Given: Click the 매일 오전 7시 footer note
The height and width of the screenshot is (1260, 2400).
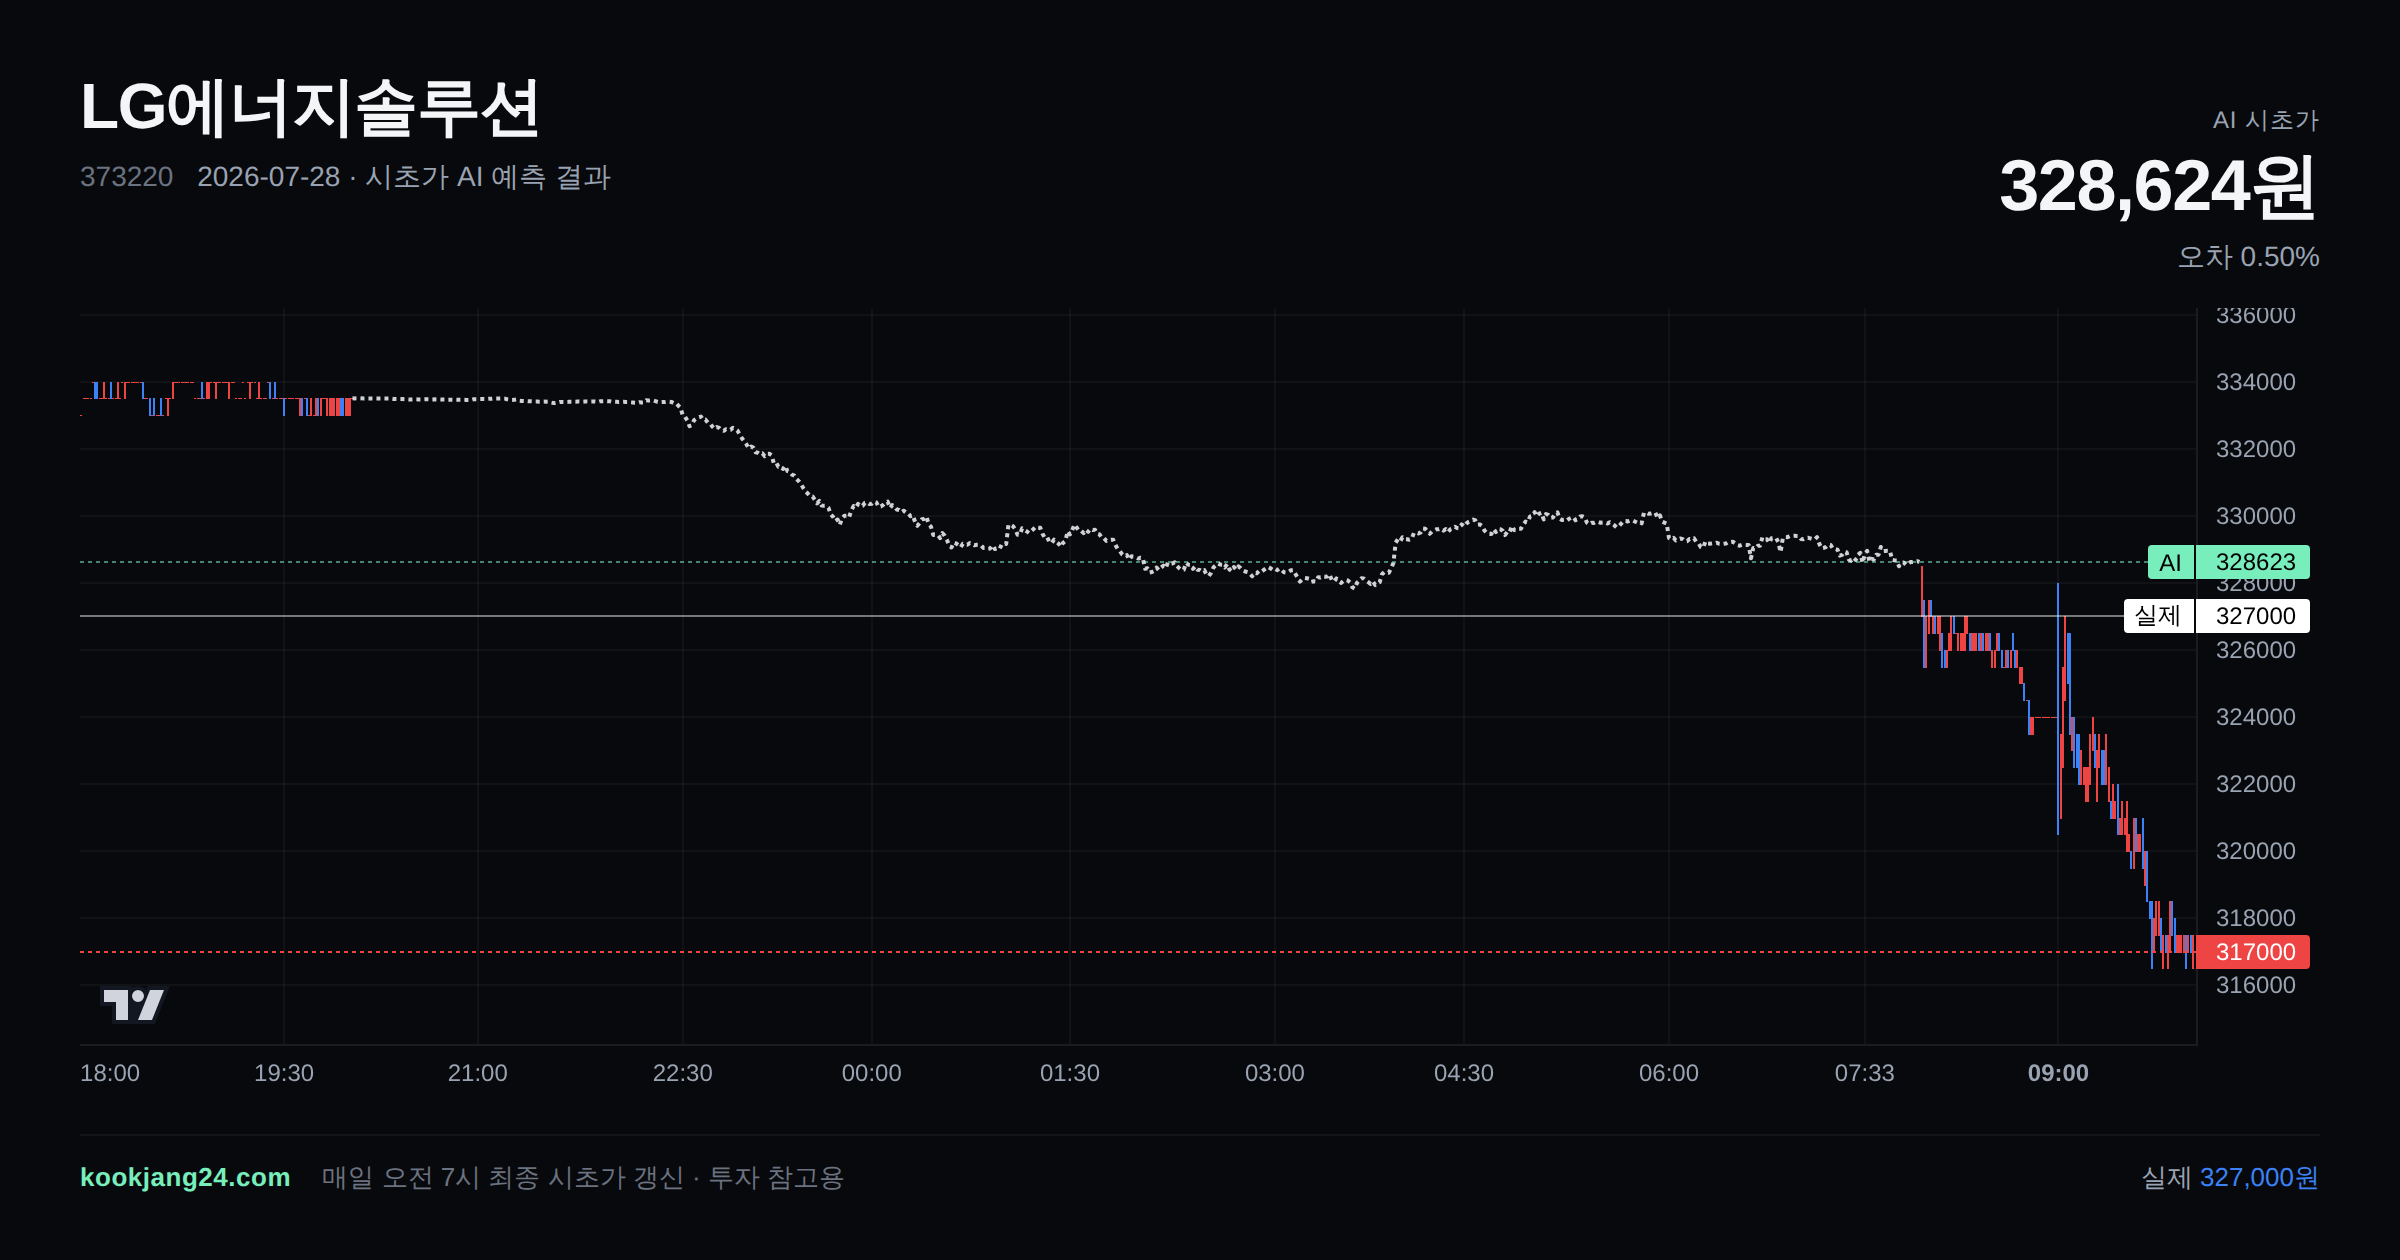Looking at the screenshot, I should 583,1177.
